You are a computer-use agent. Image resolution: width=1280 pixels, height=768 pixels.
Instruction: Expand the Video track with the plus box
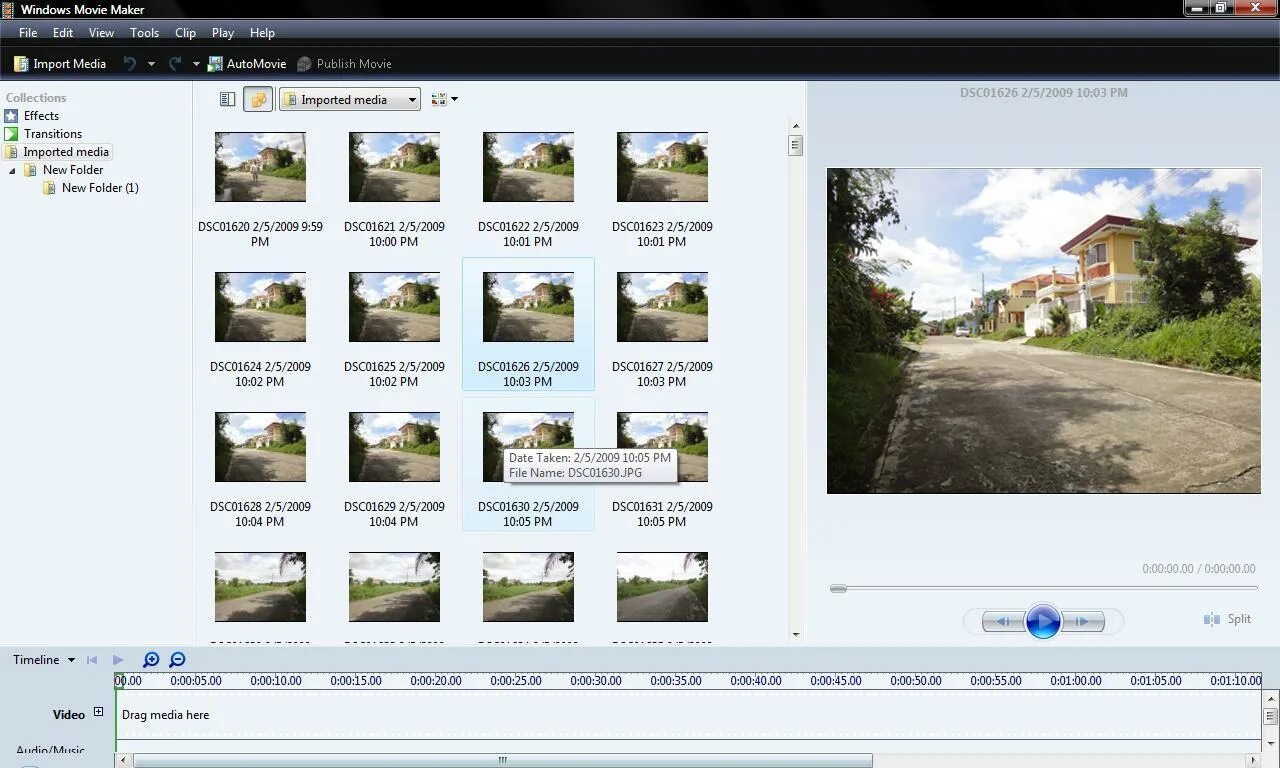coord(97,711)
